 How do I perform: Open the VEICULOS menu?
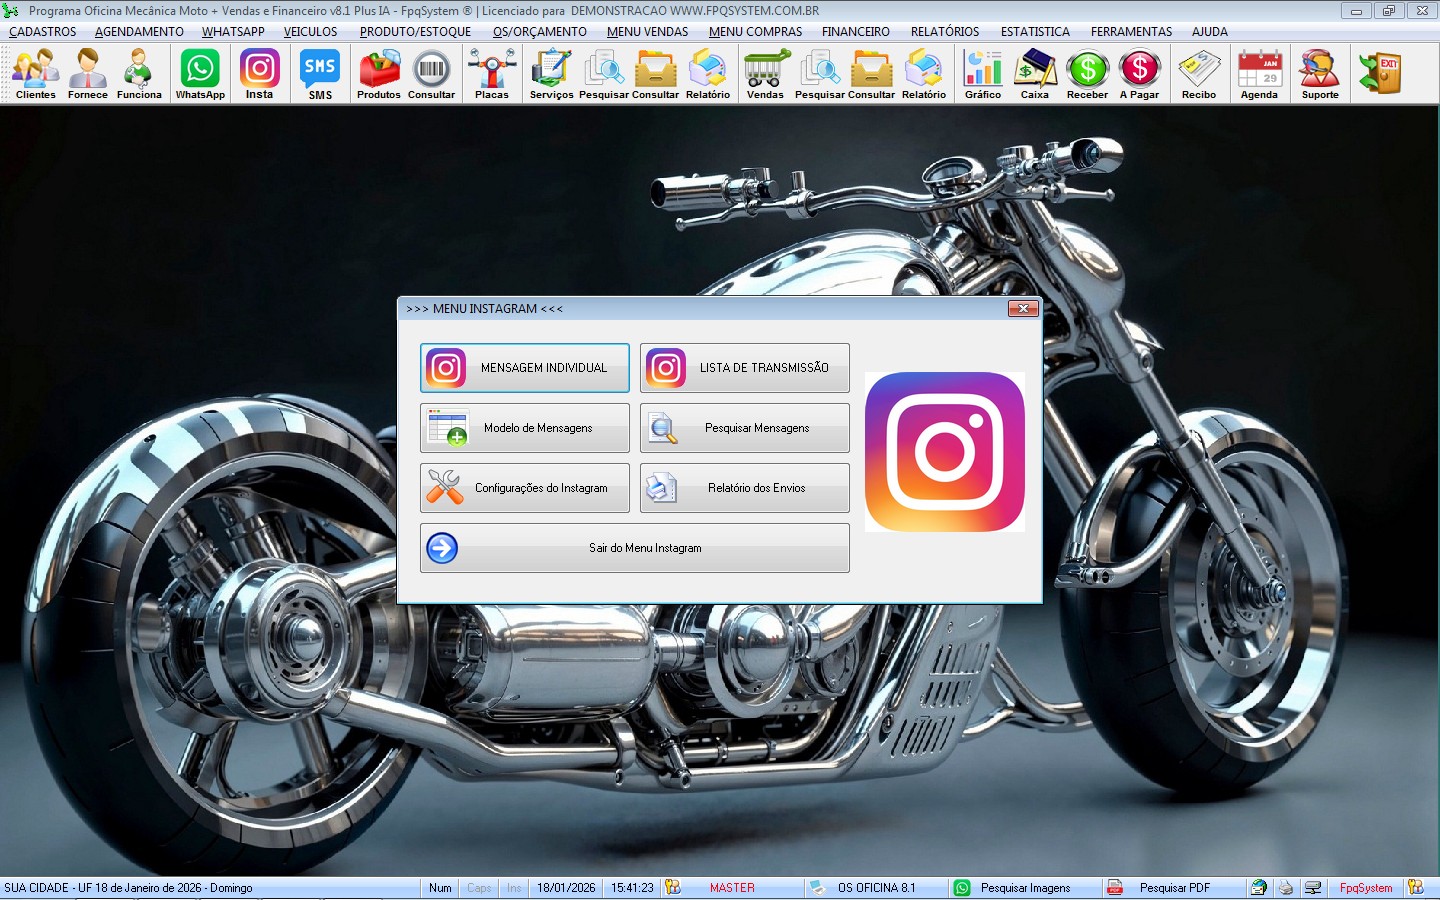tap(310, 32)
